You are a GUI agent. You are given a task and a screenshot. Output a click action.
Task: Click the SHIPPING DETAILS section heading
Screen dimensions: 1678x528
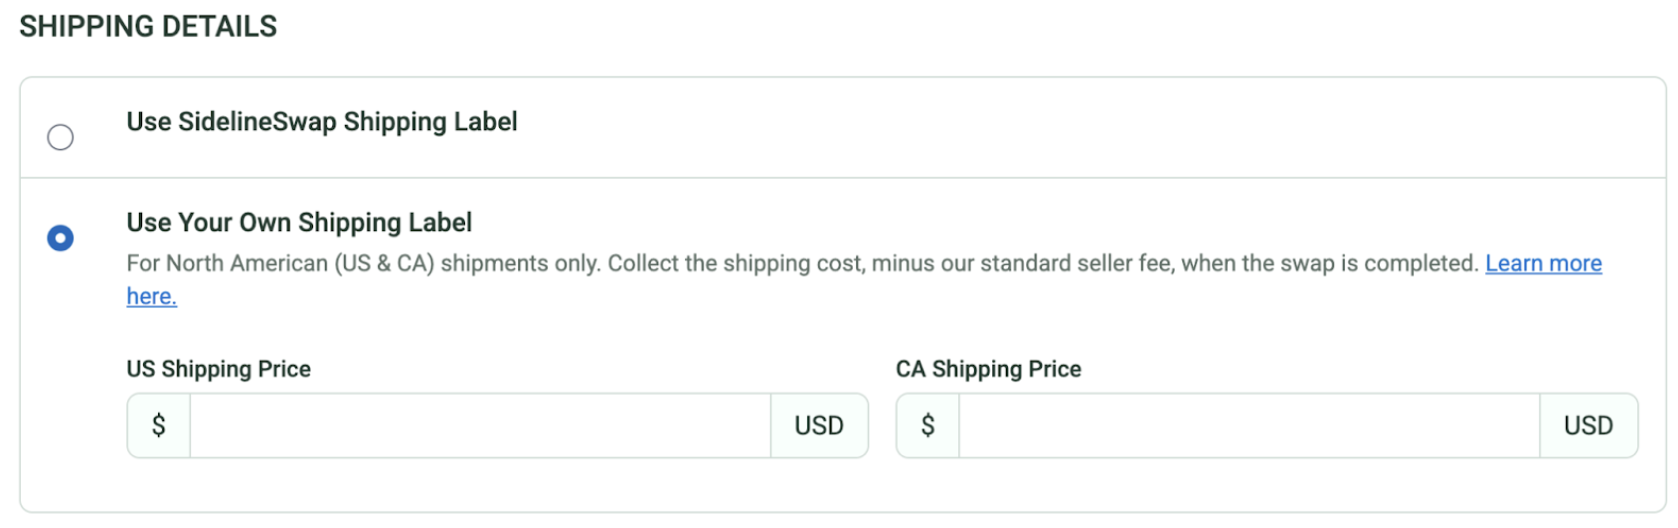[x=148, y=27]
